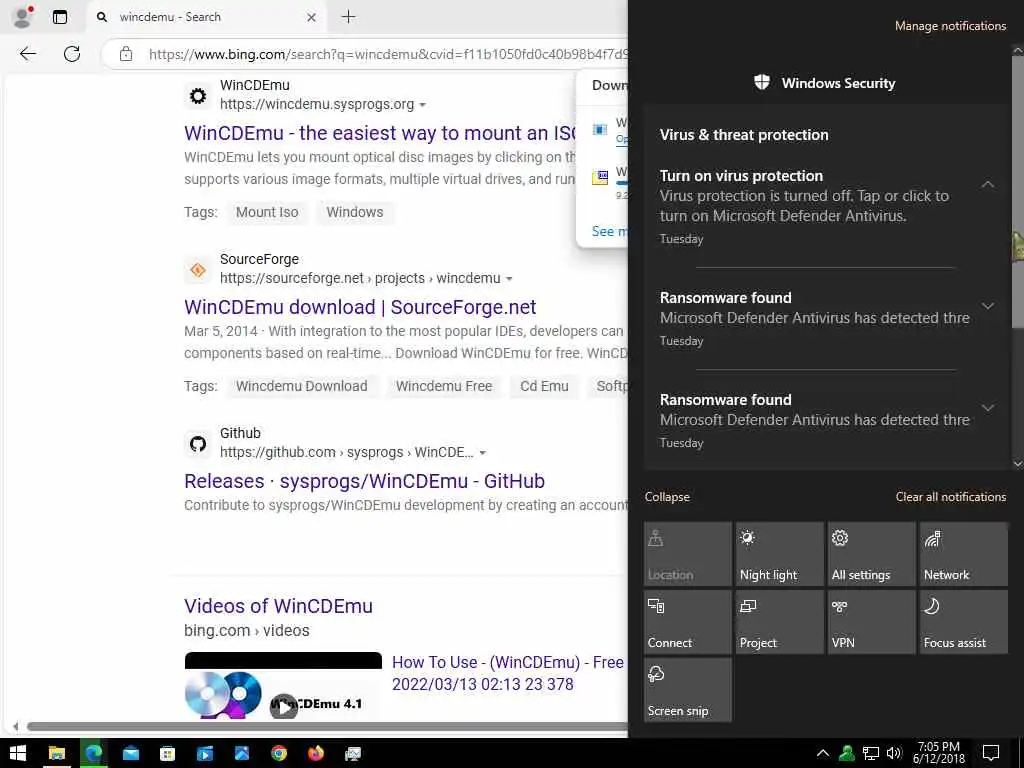Refresh the page
Screen dimensions: 1024x768
72,54
